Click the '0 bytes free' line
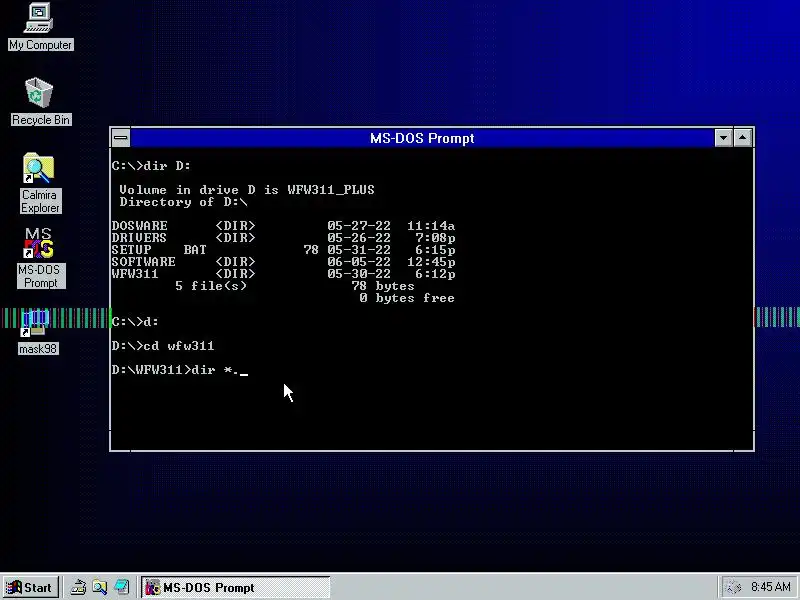 [x=407, y=298]
